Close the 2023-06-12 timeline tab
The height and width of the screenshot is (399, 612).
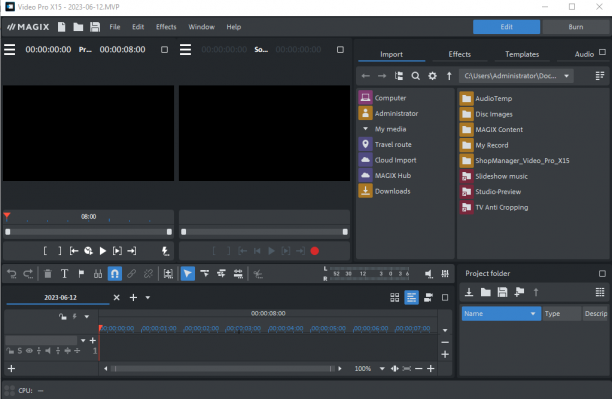click(x=116, y=297)
